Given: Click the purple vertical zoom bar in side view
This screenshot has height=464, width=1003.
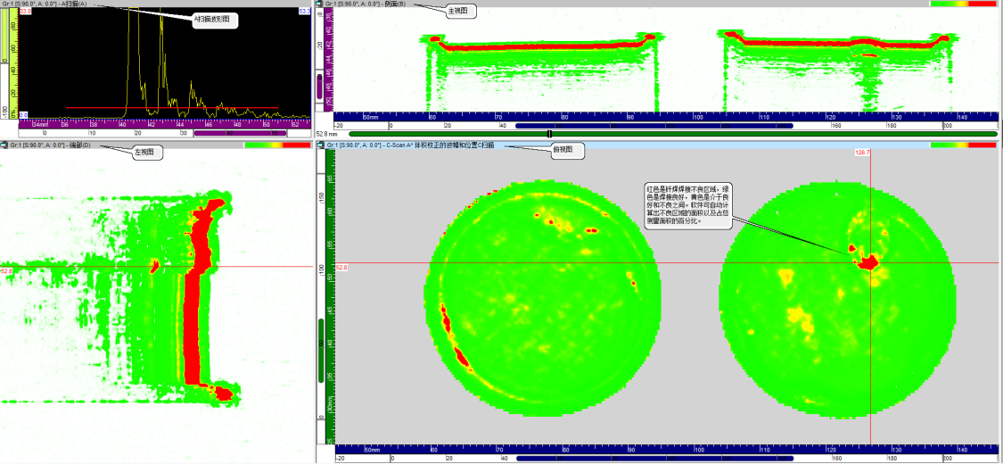Looking at the screenshot, I should pos(320,80).
